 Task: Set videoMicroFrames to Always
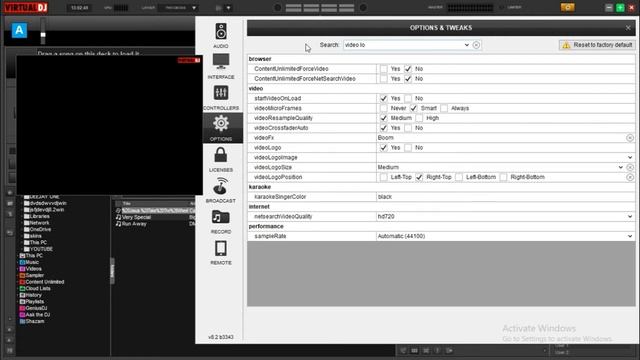tap(444, 108)
